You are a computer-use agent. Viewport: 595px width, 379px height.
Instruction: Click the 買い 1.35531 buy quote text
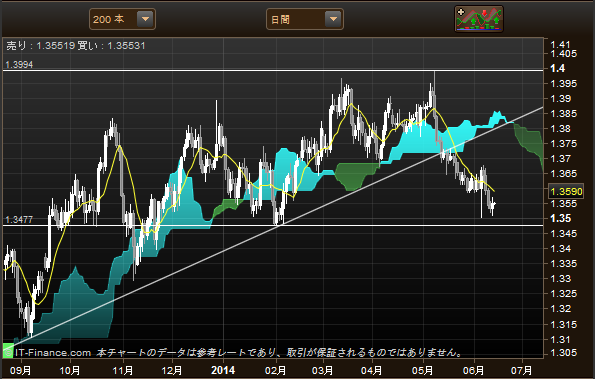click(112, 46)
